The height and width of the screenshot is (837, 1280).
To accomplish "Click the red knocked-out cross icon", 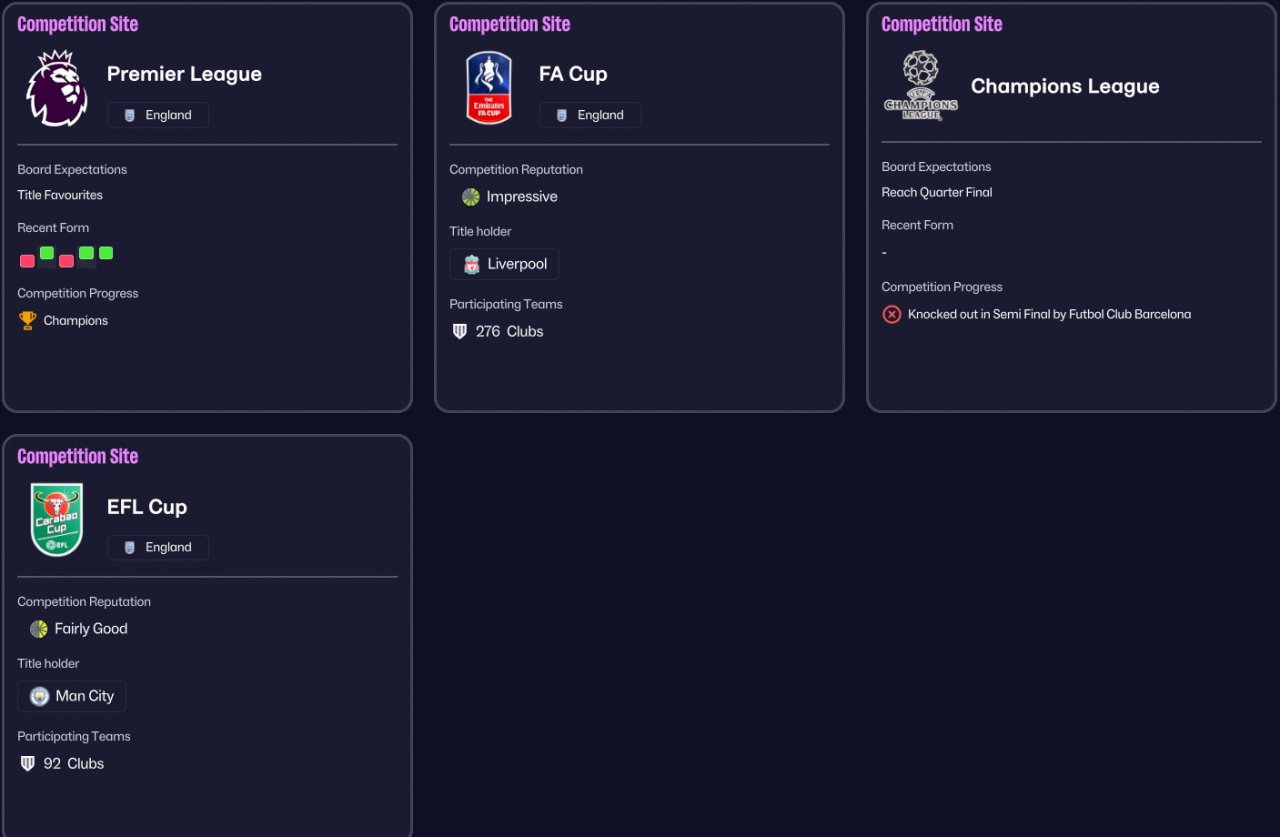I will (x=891, y=314).
